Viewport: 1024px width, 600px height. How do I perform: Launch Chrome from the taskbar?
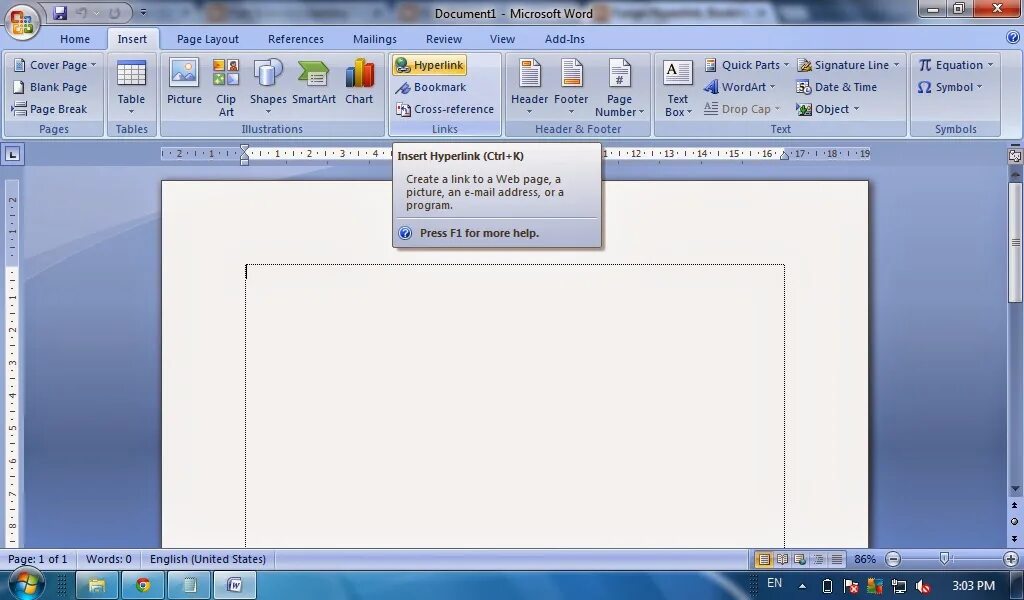[142, 585]
